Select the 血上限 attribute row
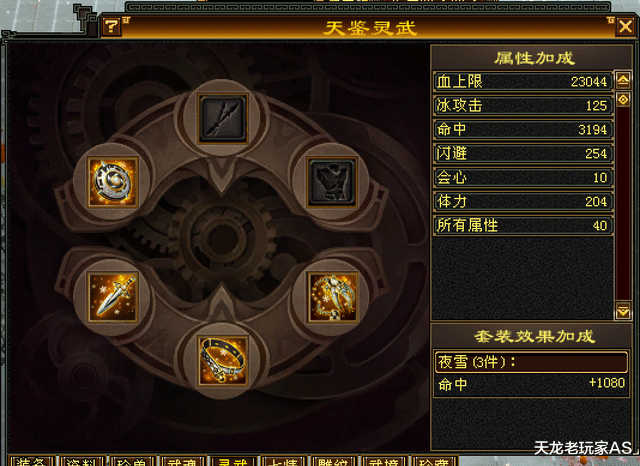640x466 pixels. point(523,82)
